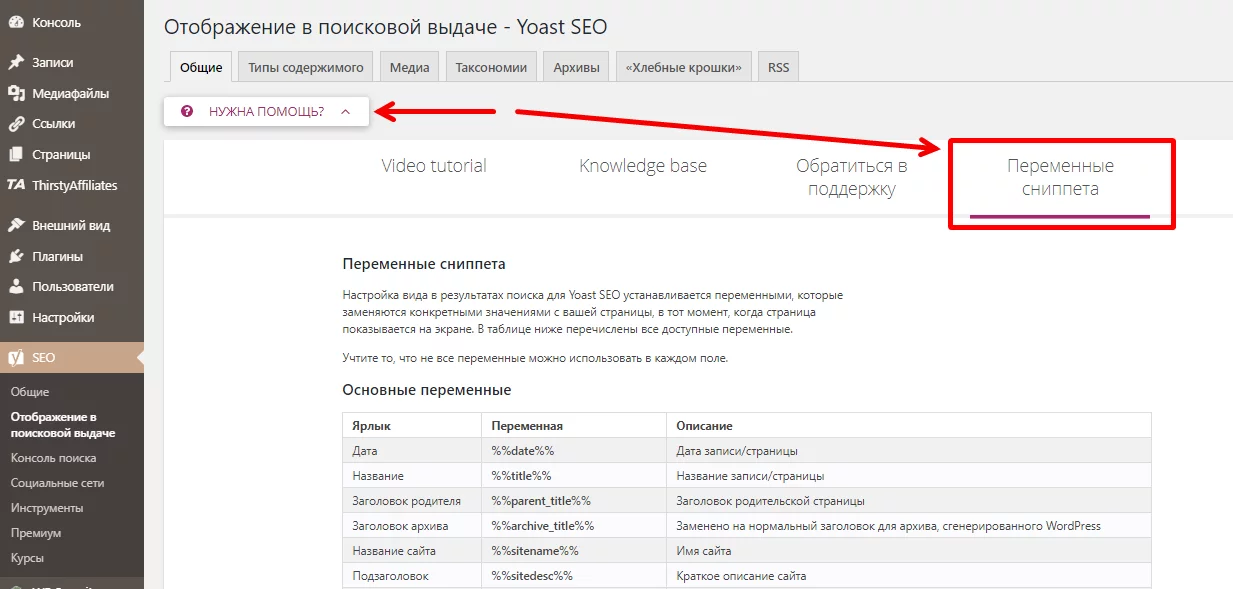
Task: Click the Консоль dashboard icon
Action: click(16, 22)
